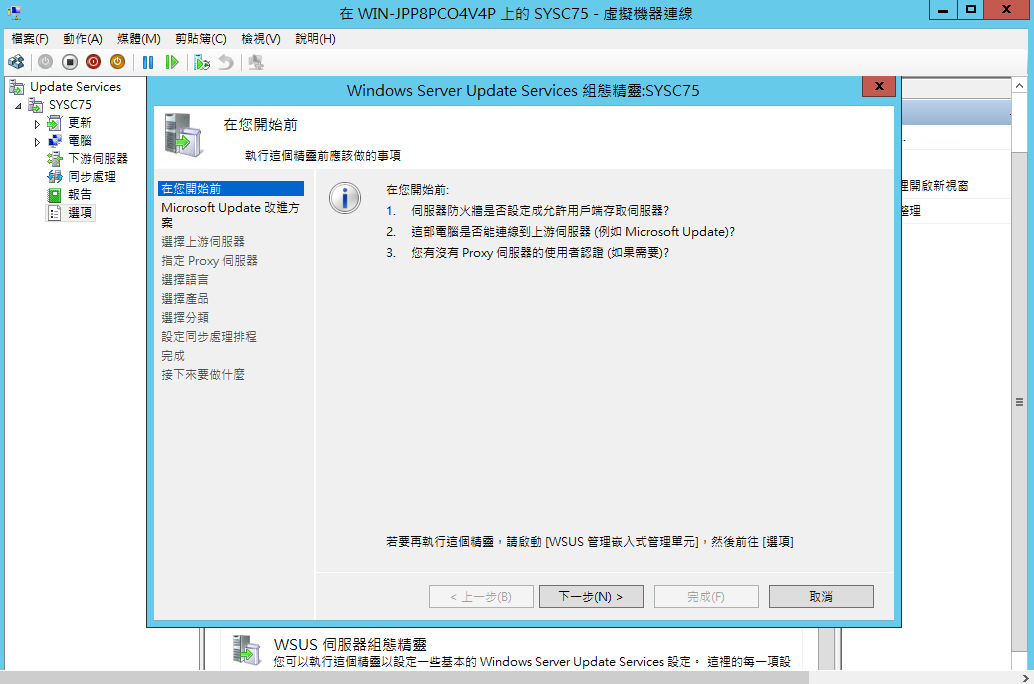Click the orange Save state icon
Viewport: 1034px width, 684px height.
117,62
